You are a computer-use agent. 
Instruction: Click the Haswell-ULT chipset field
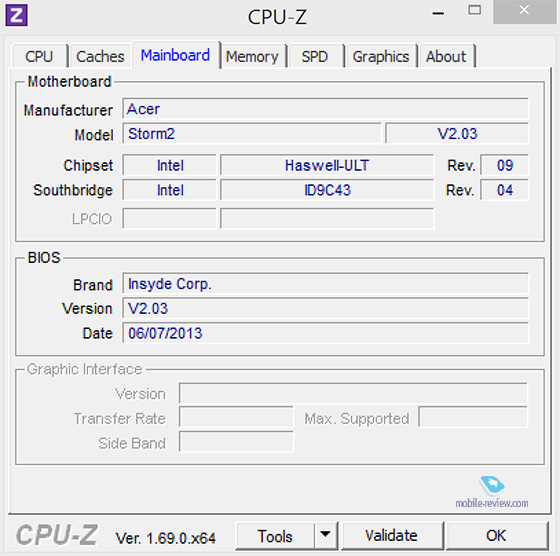[327, 165]
